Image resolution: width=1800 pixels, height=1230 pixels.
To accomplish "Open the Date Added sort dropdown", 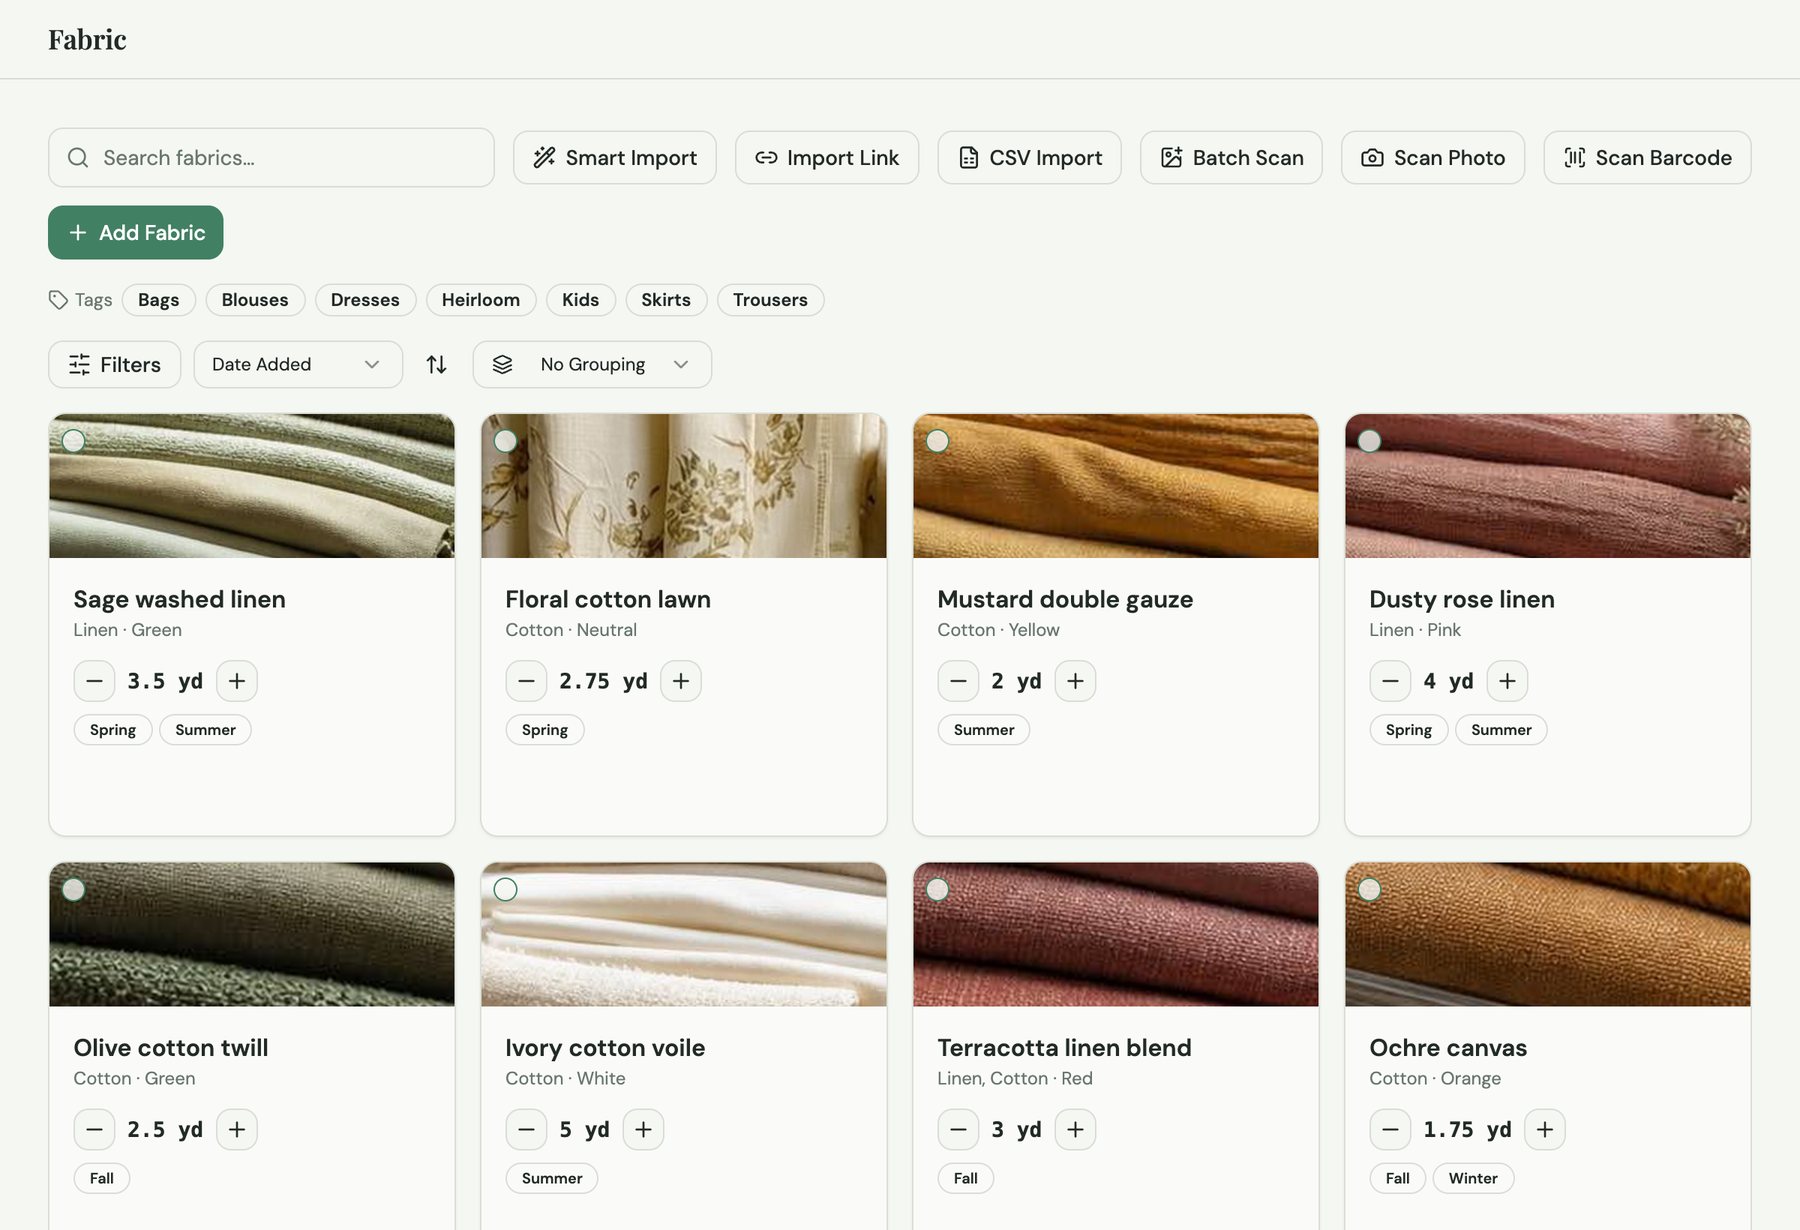I will click(x=298, y=365).
